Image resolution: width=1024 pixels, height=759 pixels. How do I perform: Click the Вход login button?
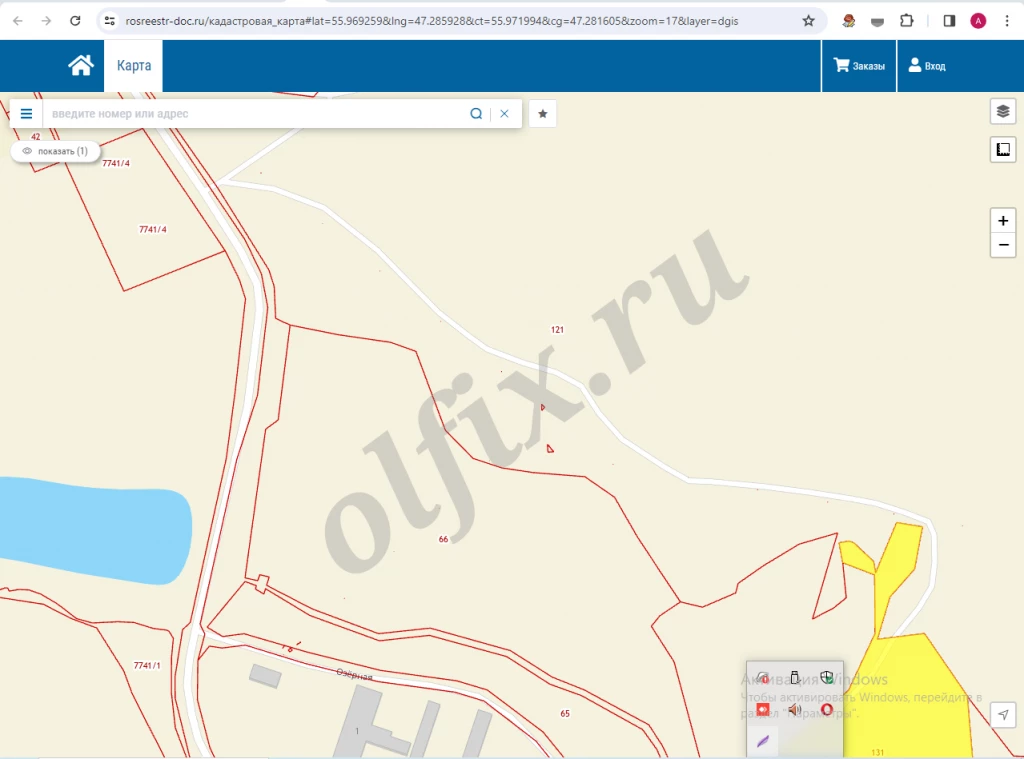coord(926,66)
